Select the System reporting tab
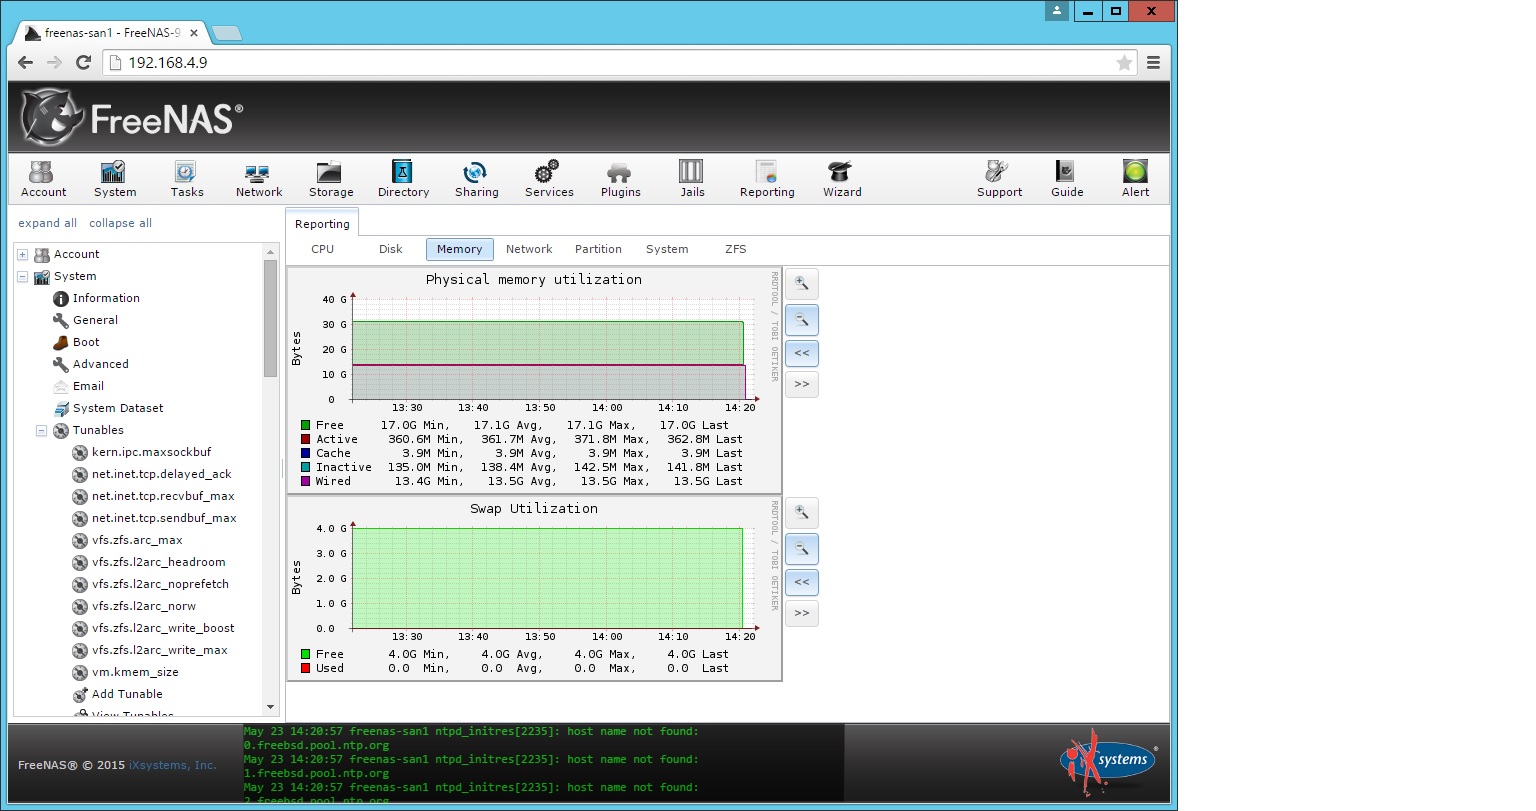 pyautogui.click(x=667, y=249)
